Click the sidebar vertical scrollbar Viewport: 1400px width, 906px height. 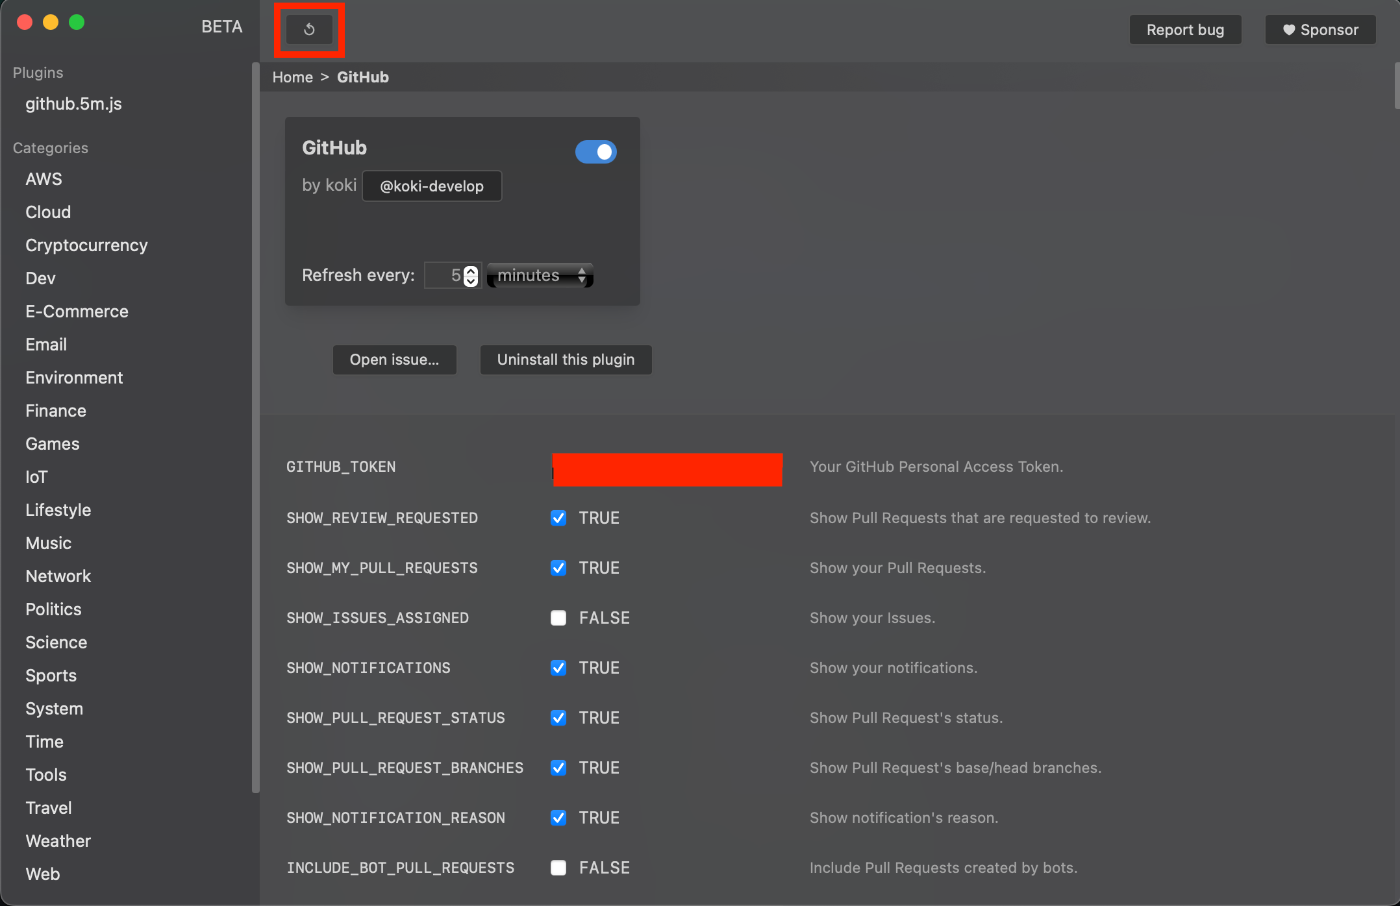[x=256, y=430]
